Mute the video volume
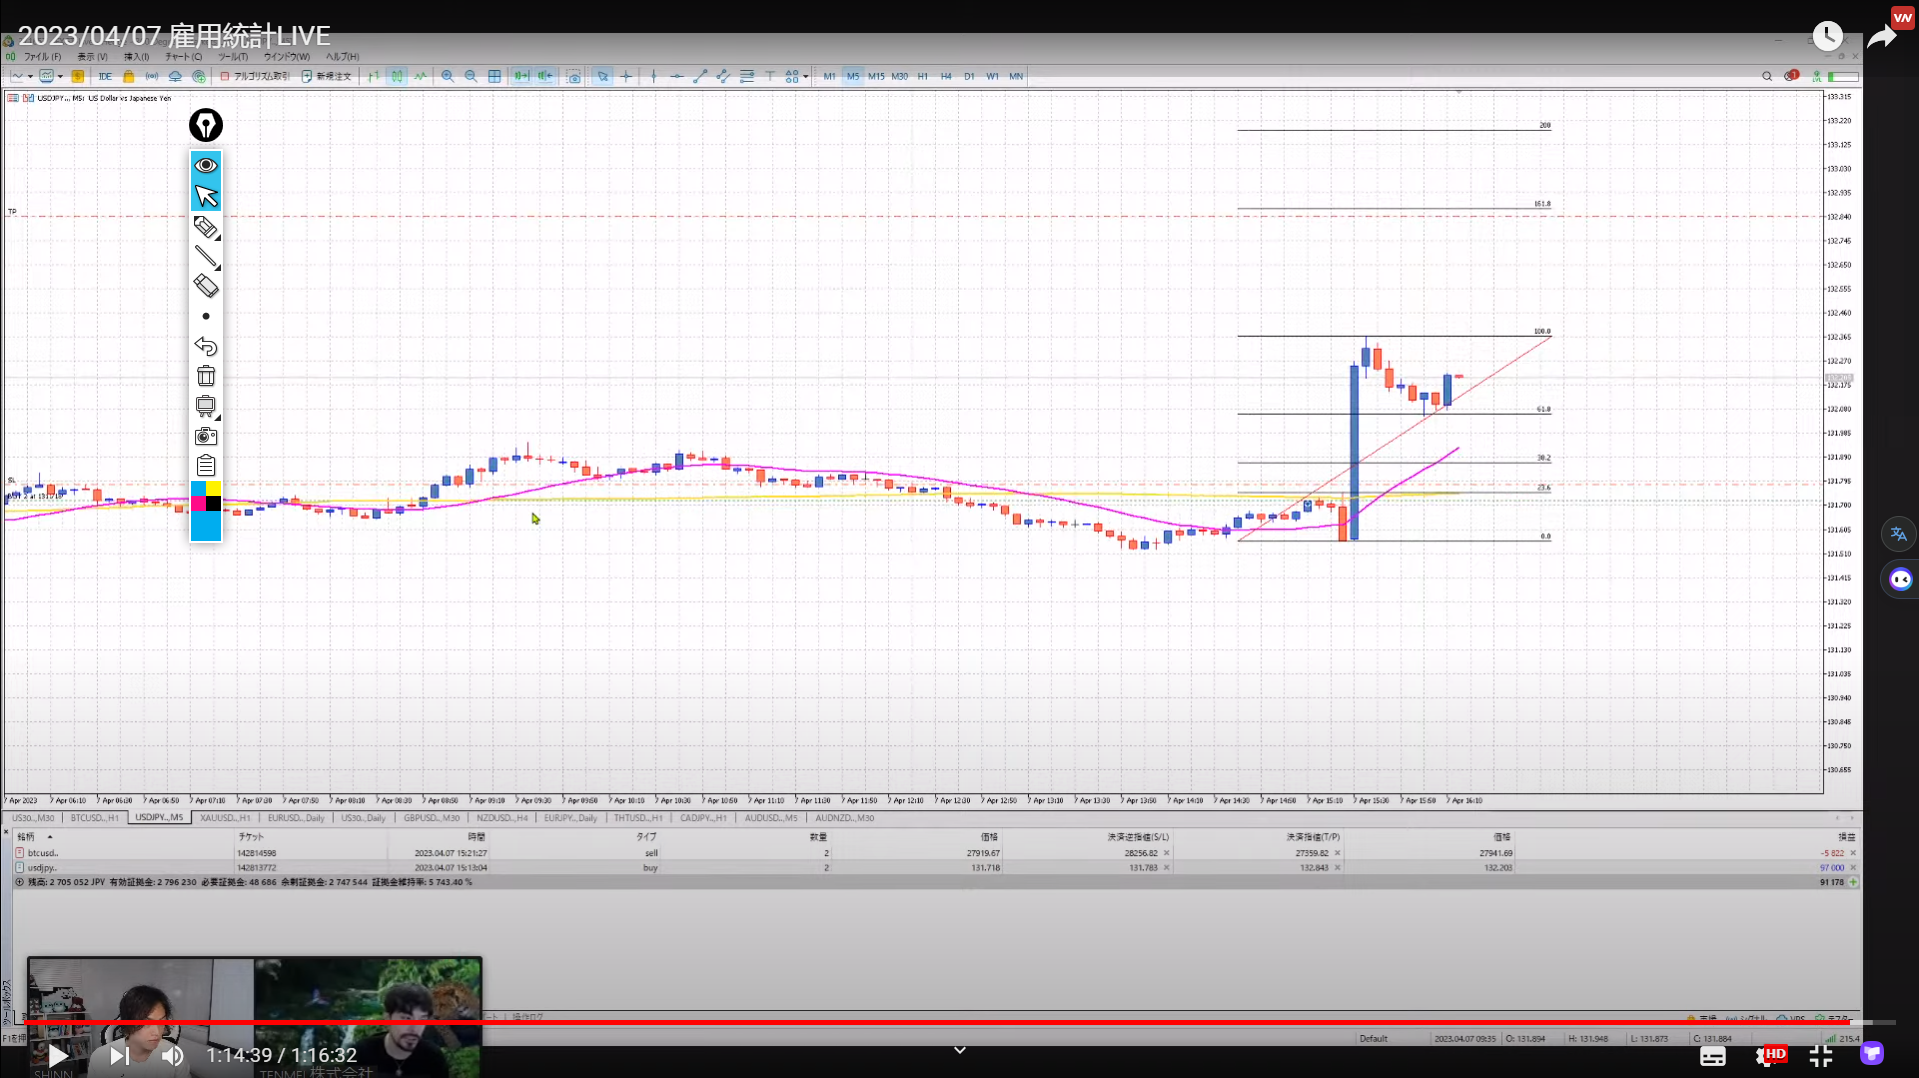 coord(173,1055)
